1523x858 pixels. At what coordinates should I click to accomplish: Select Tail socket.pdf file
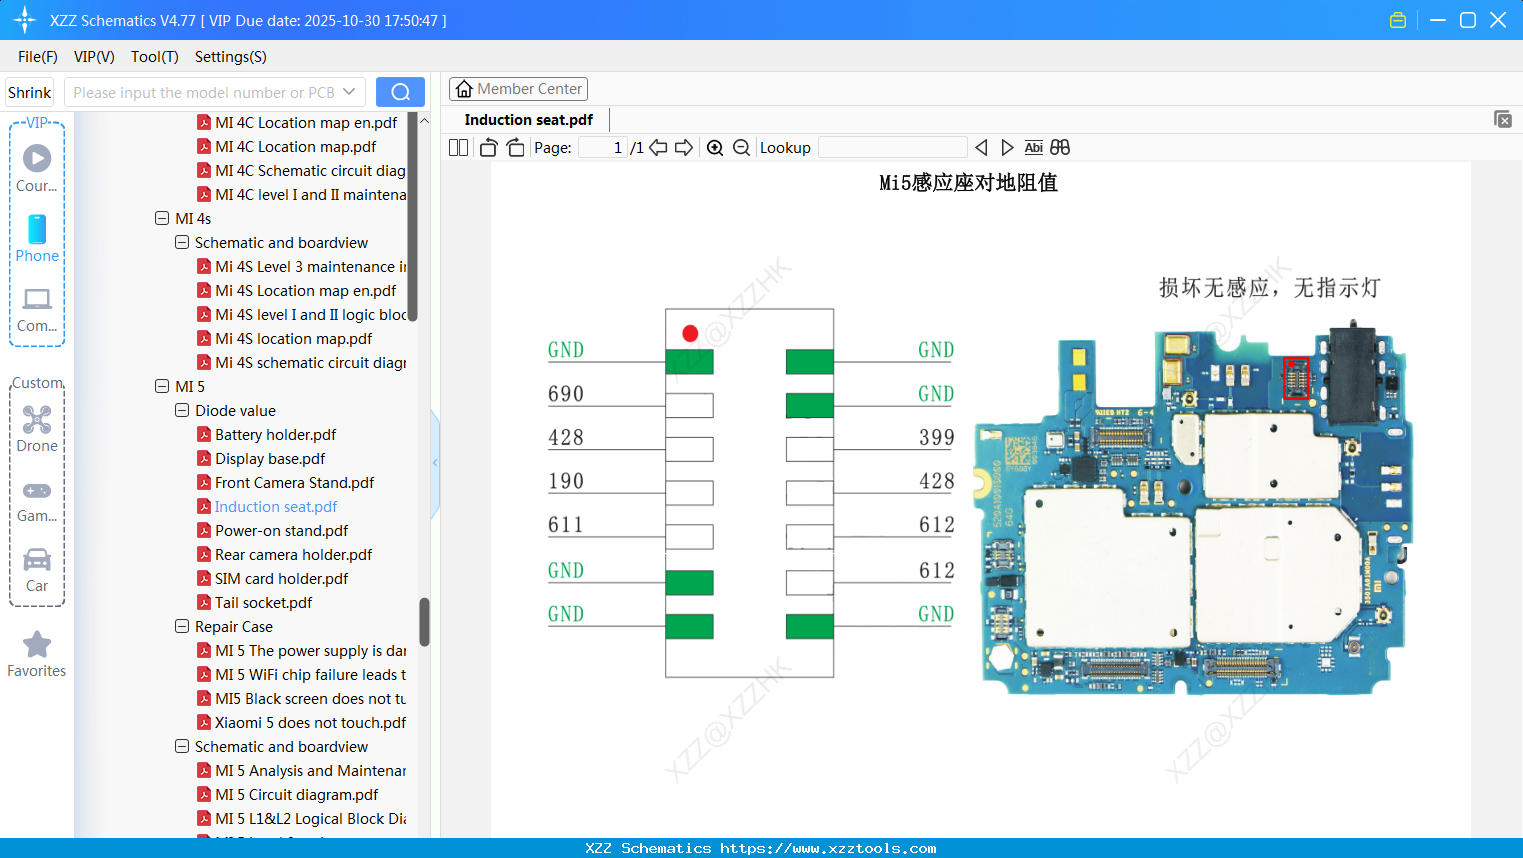point(263,603)
